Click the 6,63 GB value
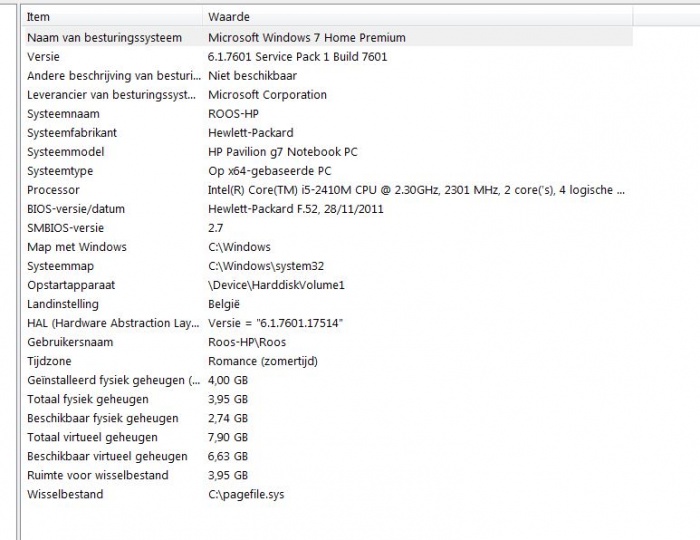700x540 pixels. tap(228, 457)
